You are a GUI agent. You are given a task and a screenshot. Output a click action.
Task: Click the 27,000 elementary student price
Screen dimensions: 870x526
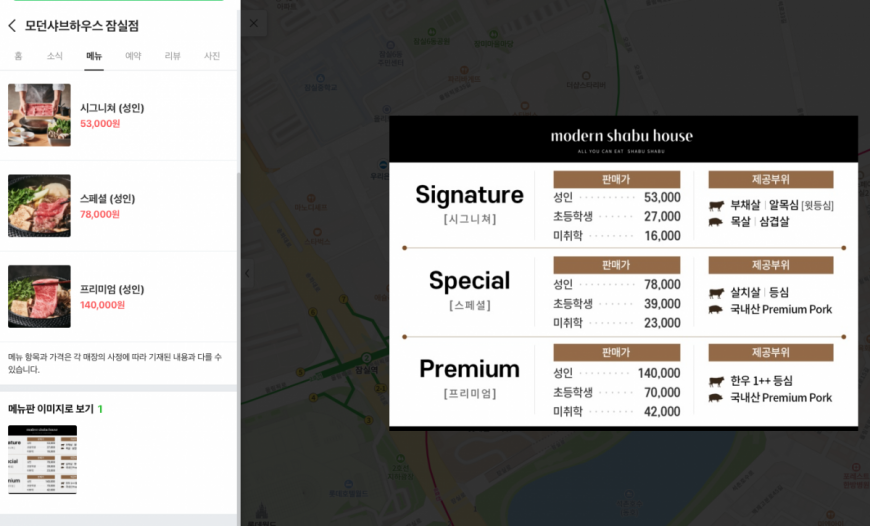(x=662, y=216)
